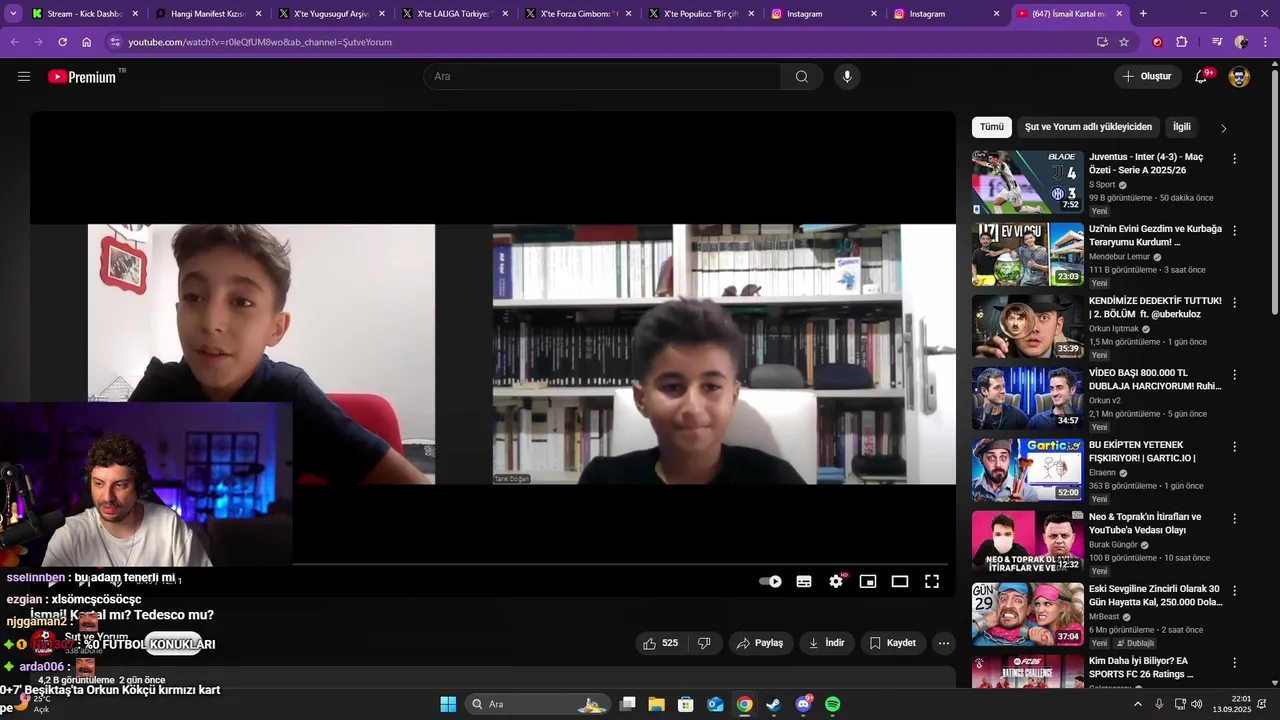The height and width of the screenshot is (720, 1280).
Task: Open MrBeast 37:04 video thumbnail
Action: [x=1028, y=614]
